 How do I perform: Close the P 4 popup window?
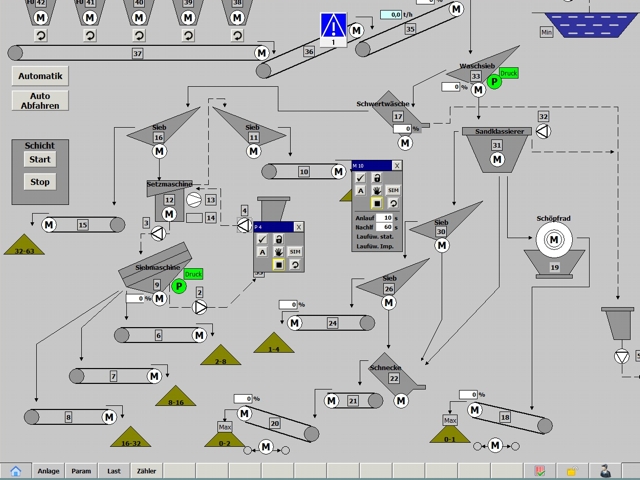(298, 227)
